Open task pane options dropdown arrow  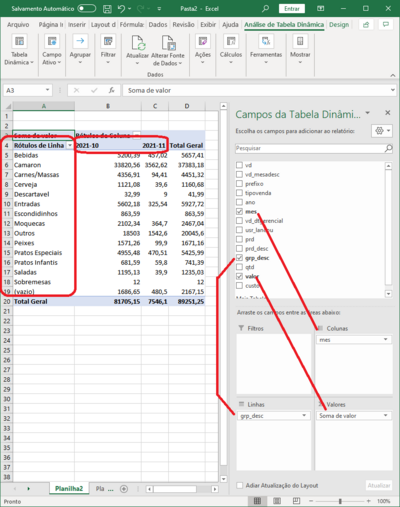[x=368, y=113]
